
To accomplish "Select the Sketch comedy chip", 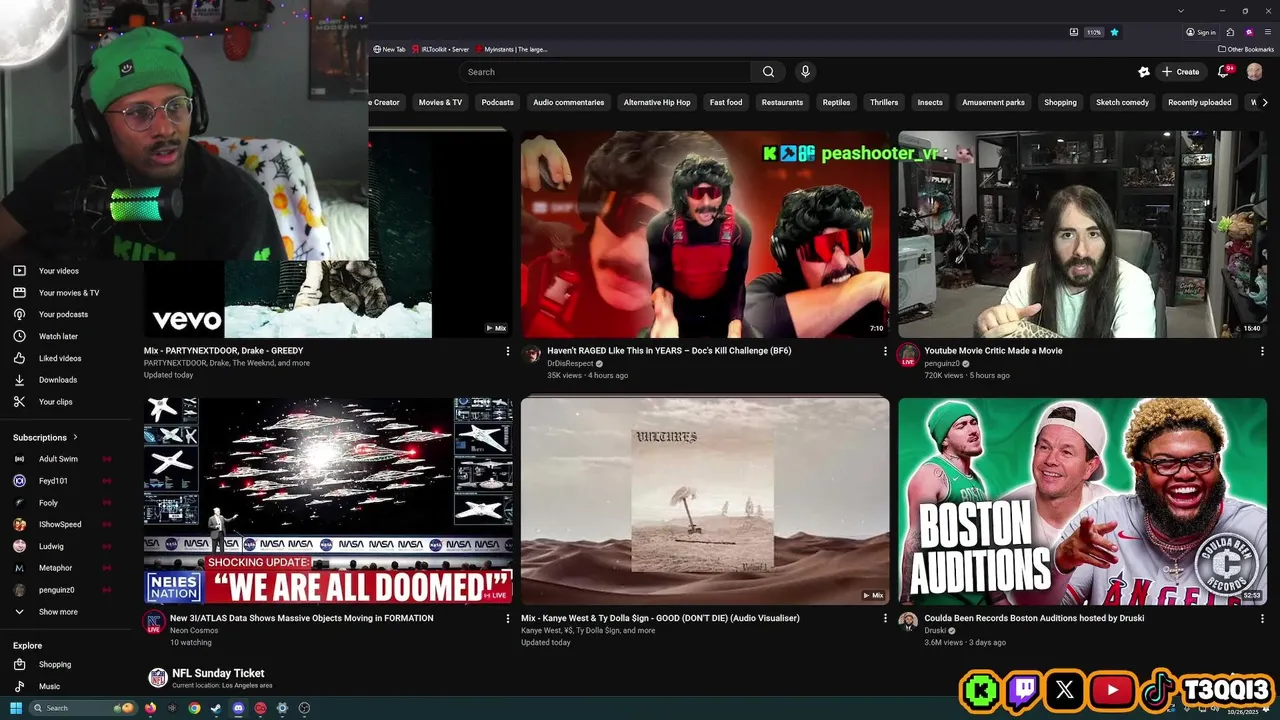I will (x=1122, y=102).
